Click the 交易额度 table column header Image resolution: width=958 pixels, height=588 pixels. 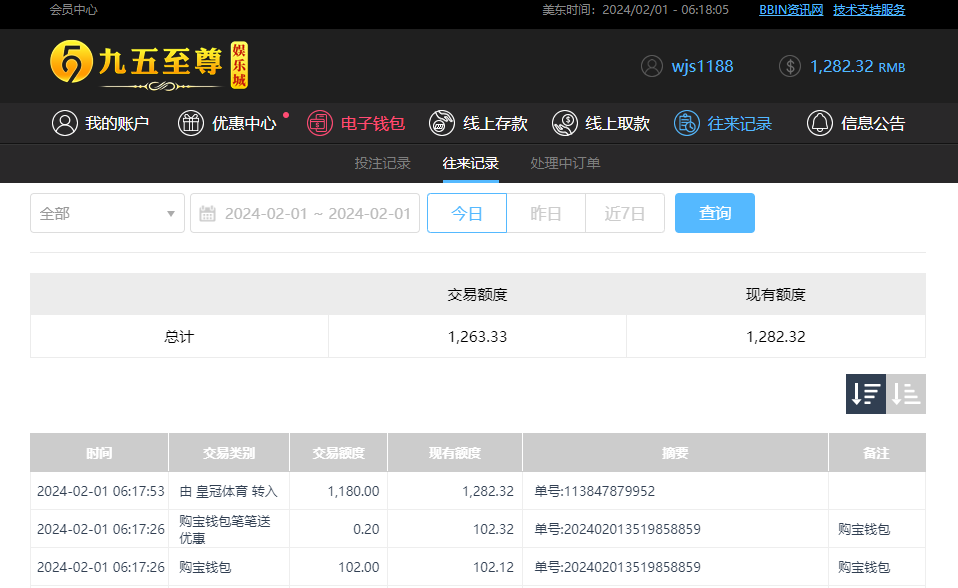338,453
